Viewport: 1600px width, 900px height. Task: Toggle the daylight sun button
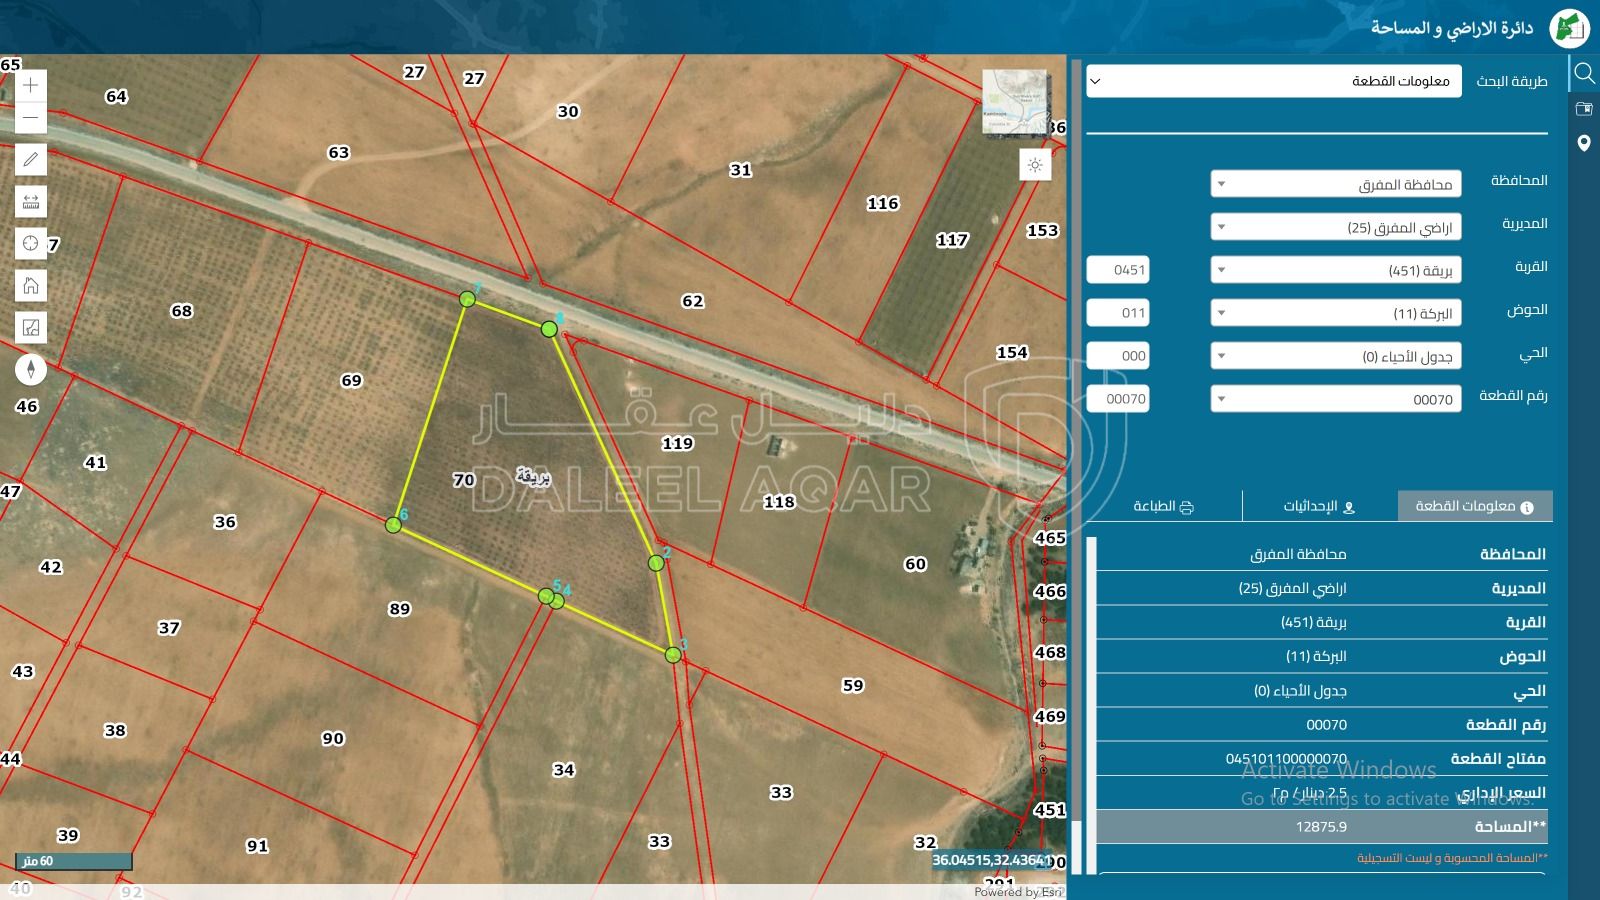point(1035,165)
